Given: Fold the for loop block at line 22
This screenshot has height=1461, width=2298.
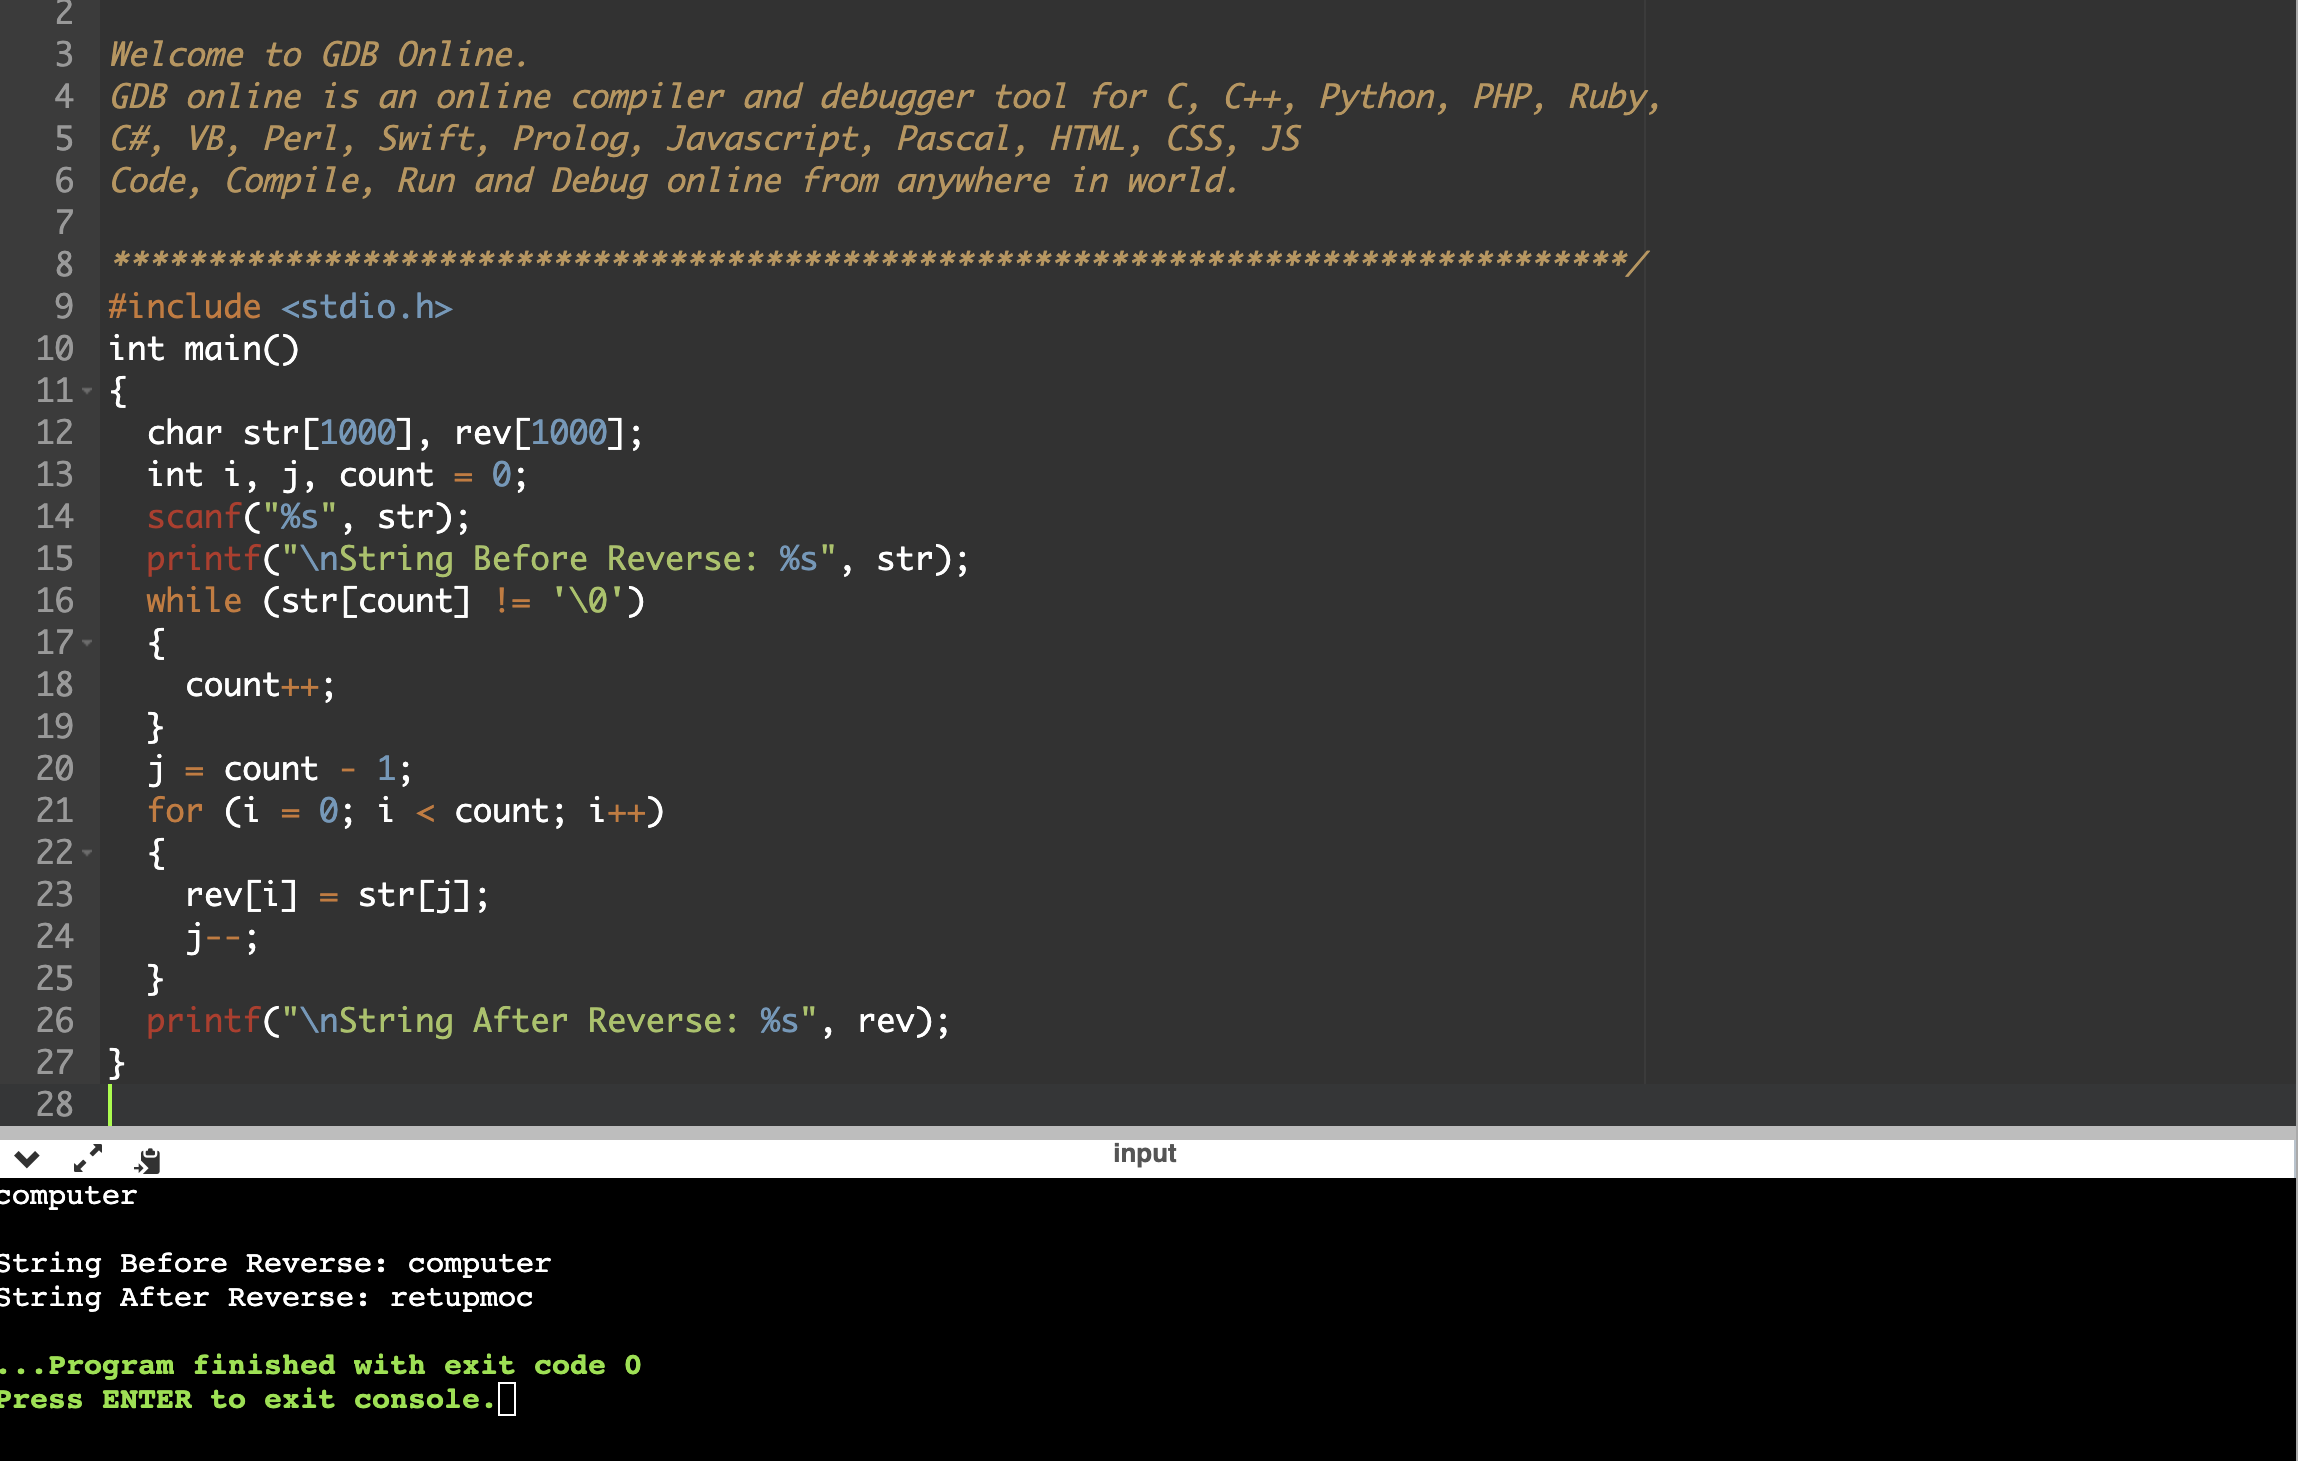Looking at the screenshot, I should [87, 853].
